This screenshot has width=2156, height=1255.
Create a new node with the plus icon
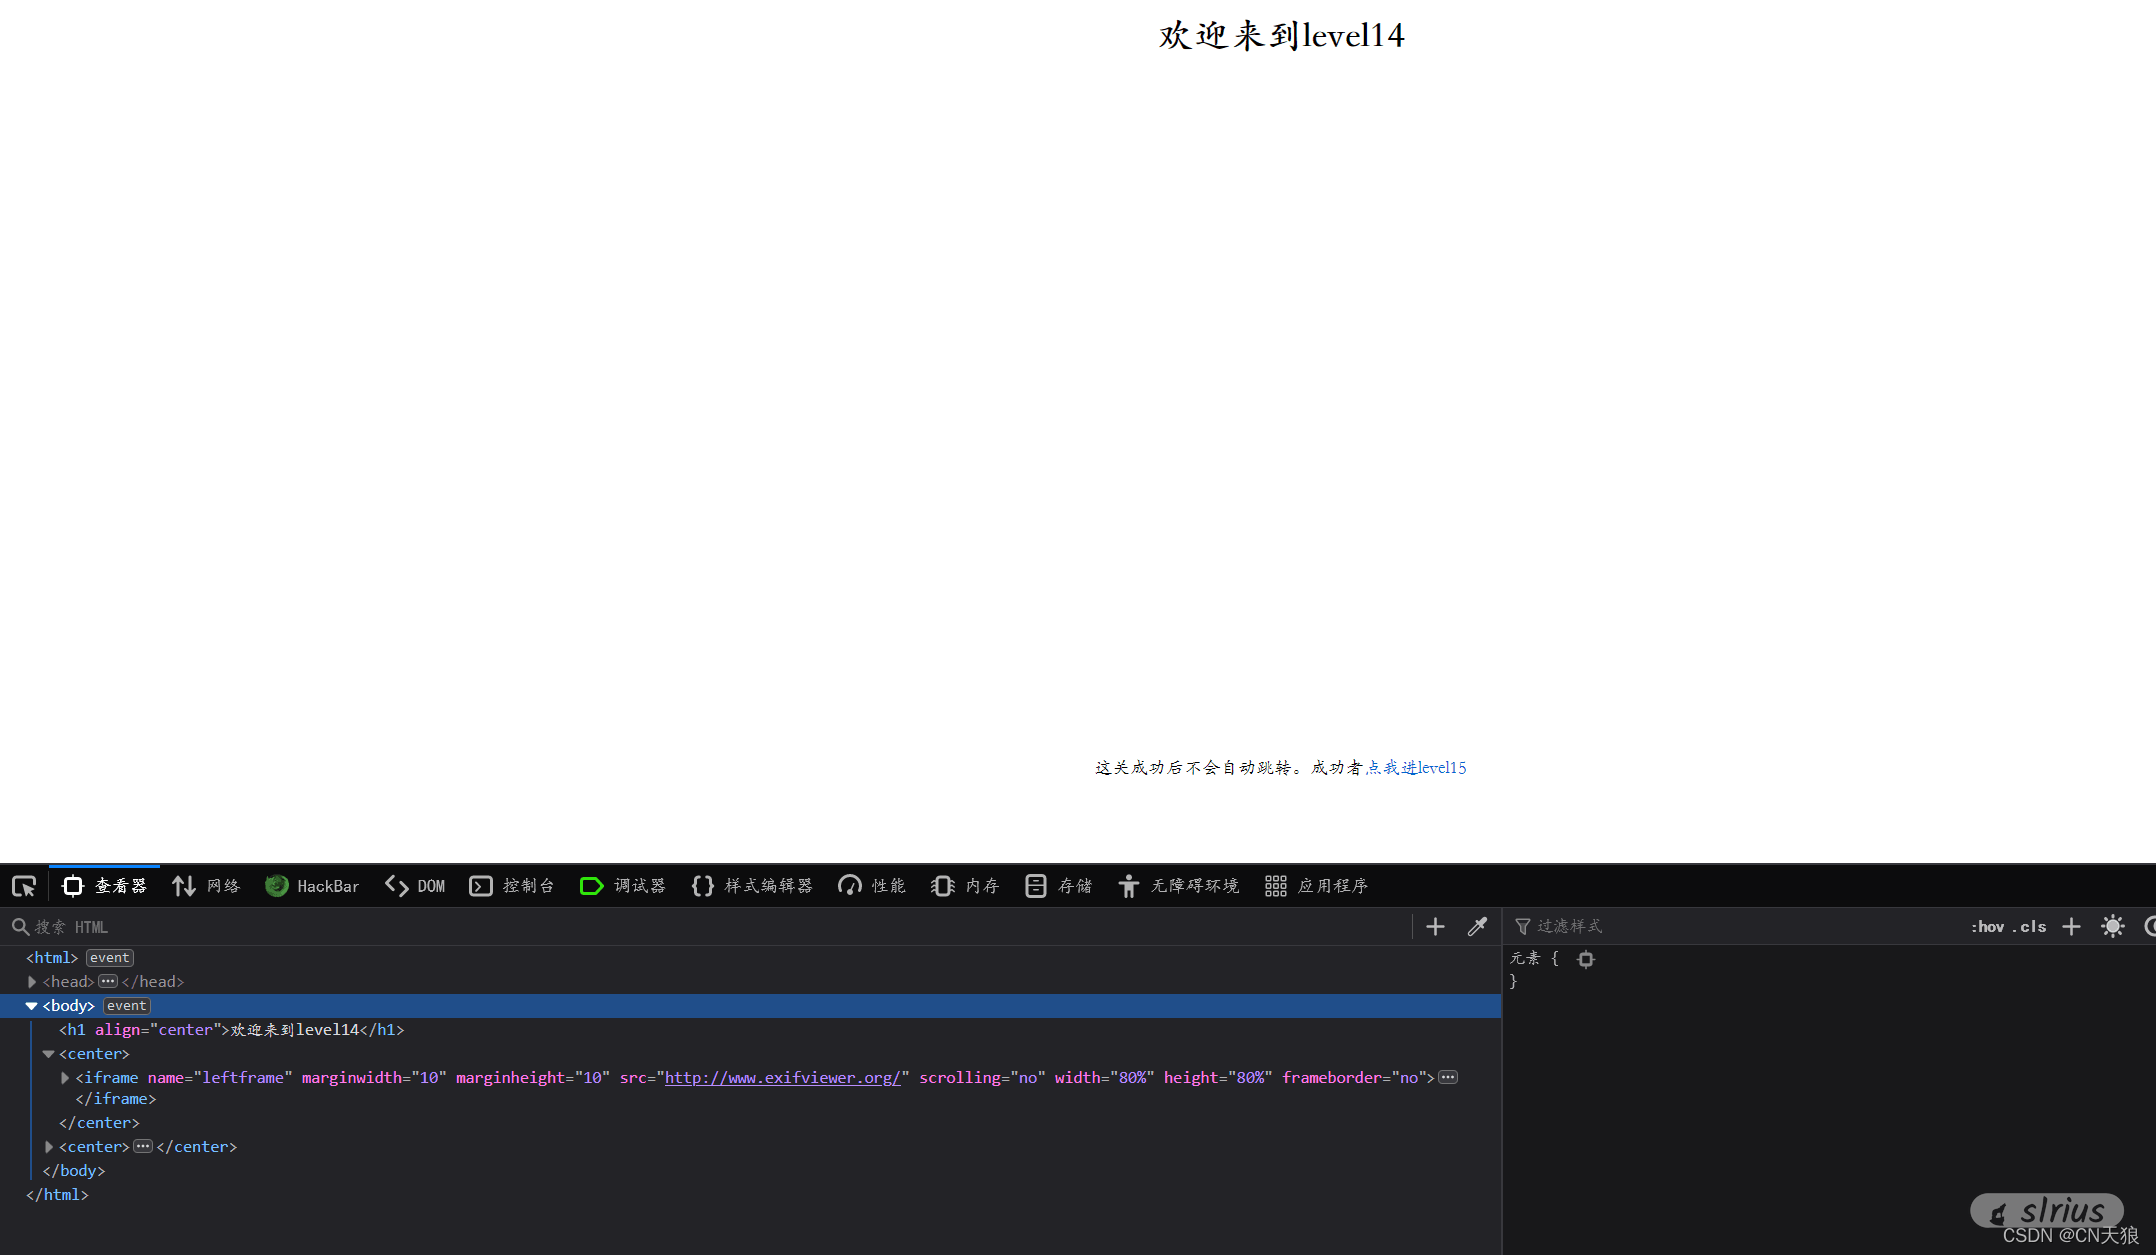pyautogui.click(x=1434, y=926)
